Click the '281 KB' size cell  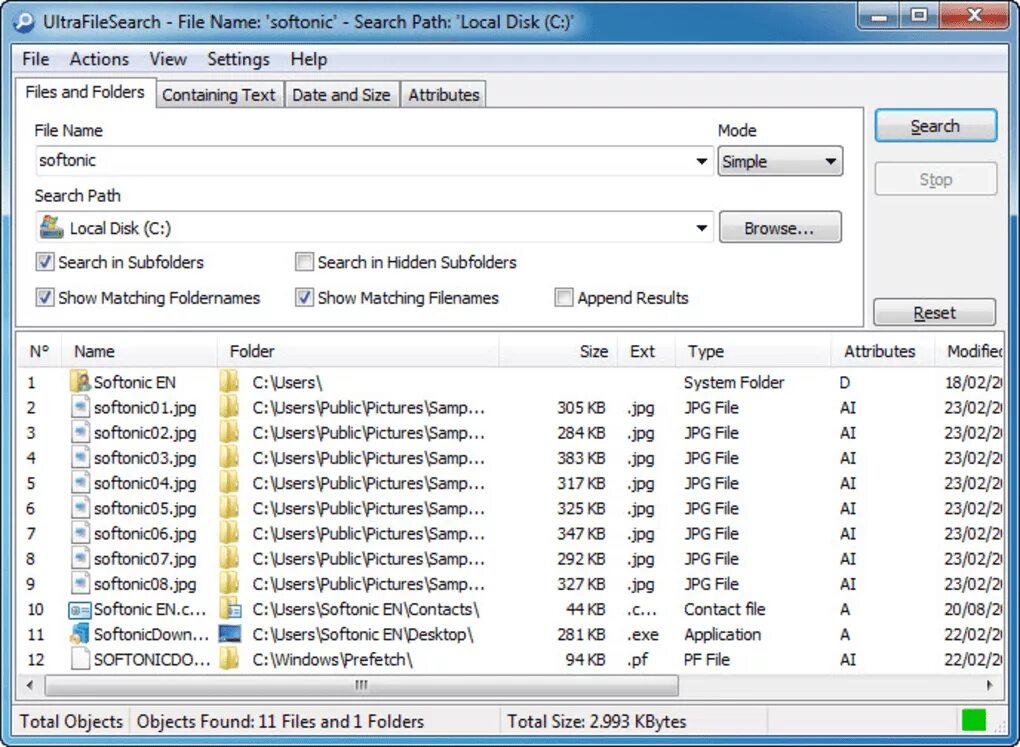(x=581, y=634)
